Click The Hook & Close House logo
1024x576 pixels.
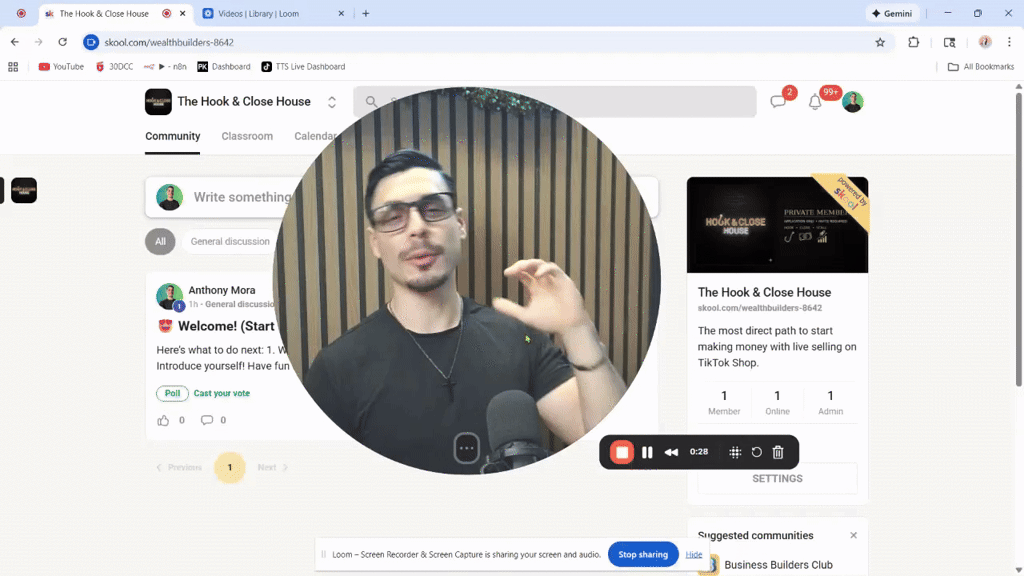click(158, 102)
